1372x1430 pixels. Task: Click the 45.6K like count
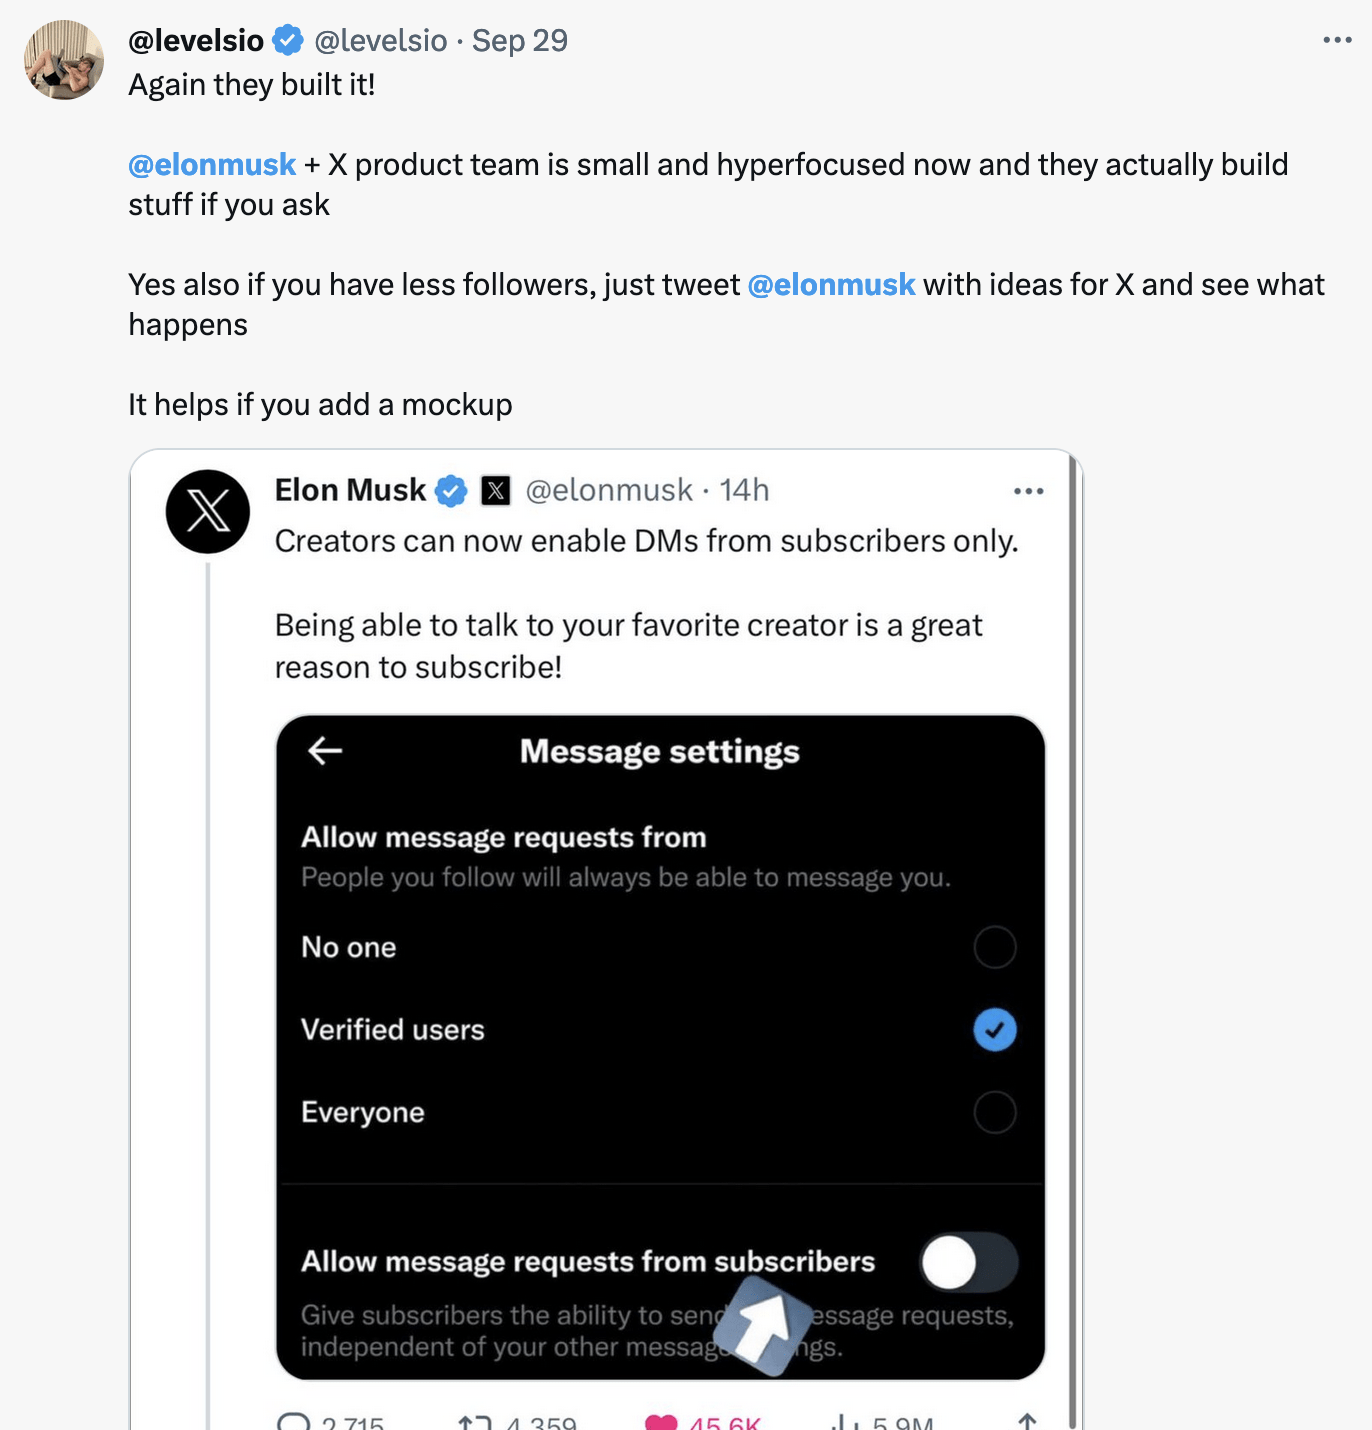coord(725,1423)
